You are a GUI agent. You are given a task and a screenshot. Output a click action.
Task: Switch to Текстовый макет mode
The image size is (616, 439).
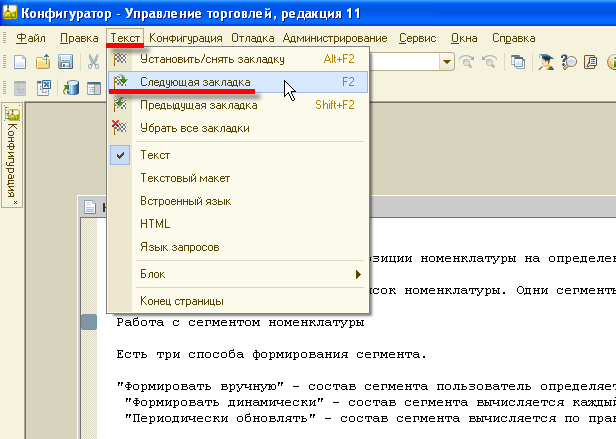[238, 178]
